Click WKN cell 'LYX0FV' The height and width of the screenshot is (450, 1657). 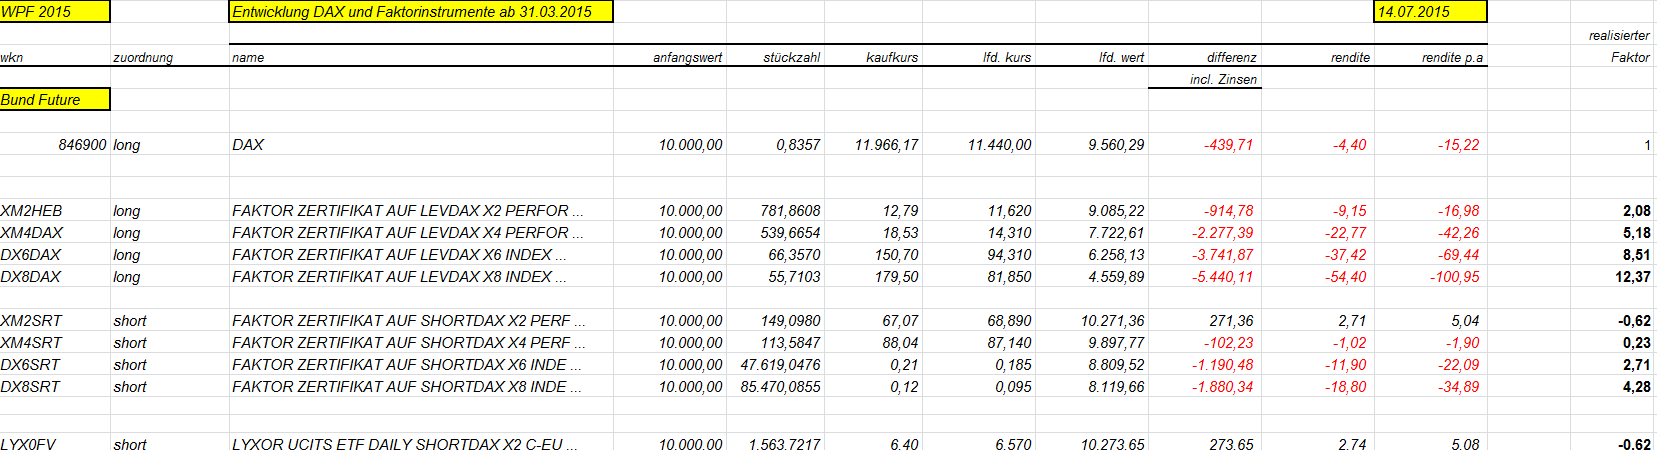tap(28, 443)
